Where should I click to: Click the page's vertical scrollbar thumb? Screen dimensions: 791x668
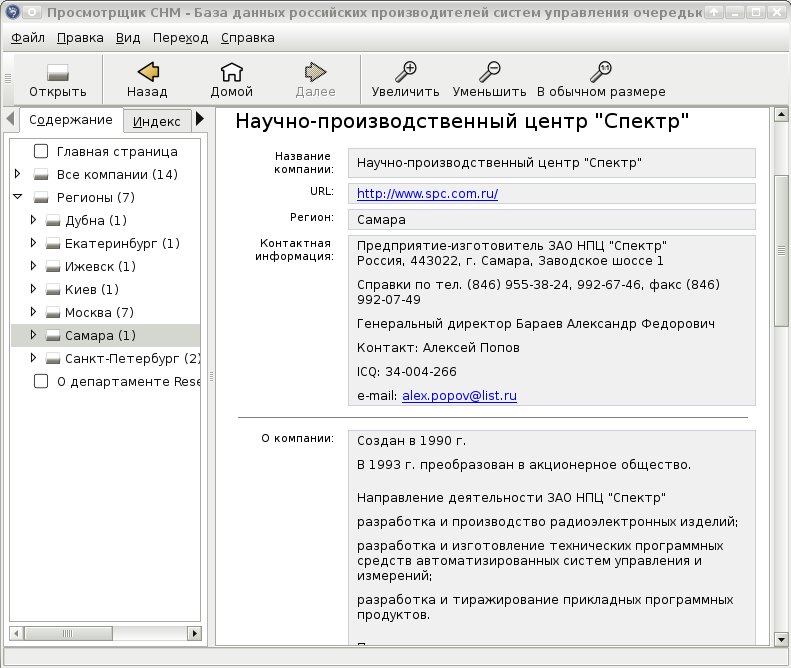point(781,250)
